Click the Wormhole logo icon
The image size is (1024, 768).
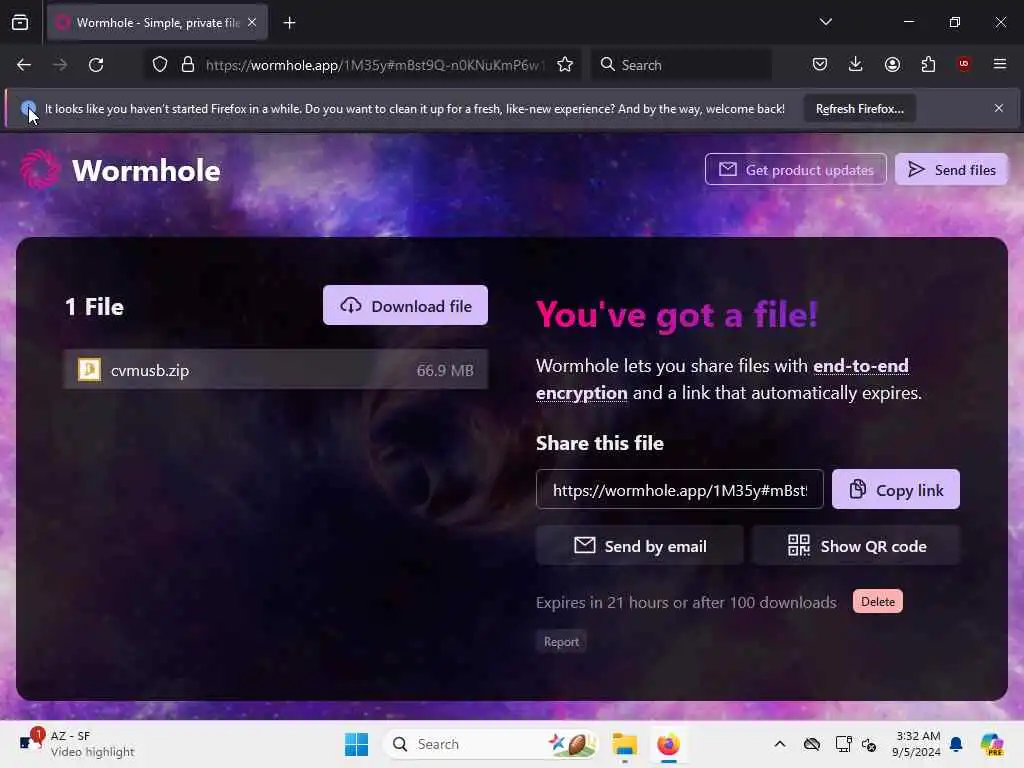40,169
